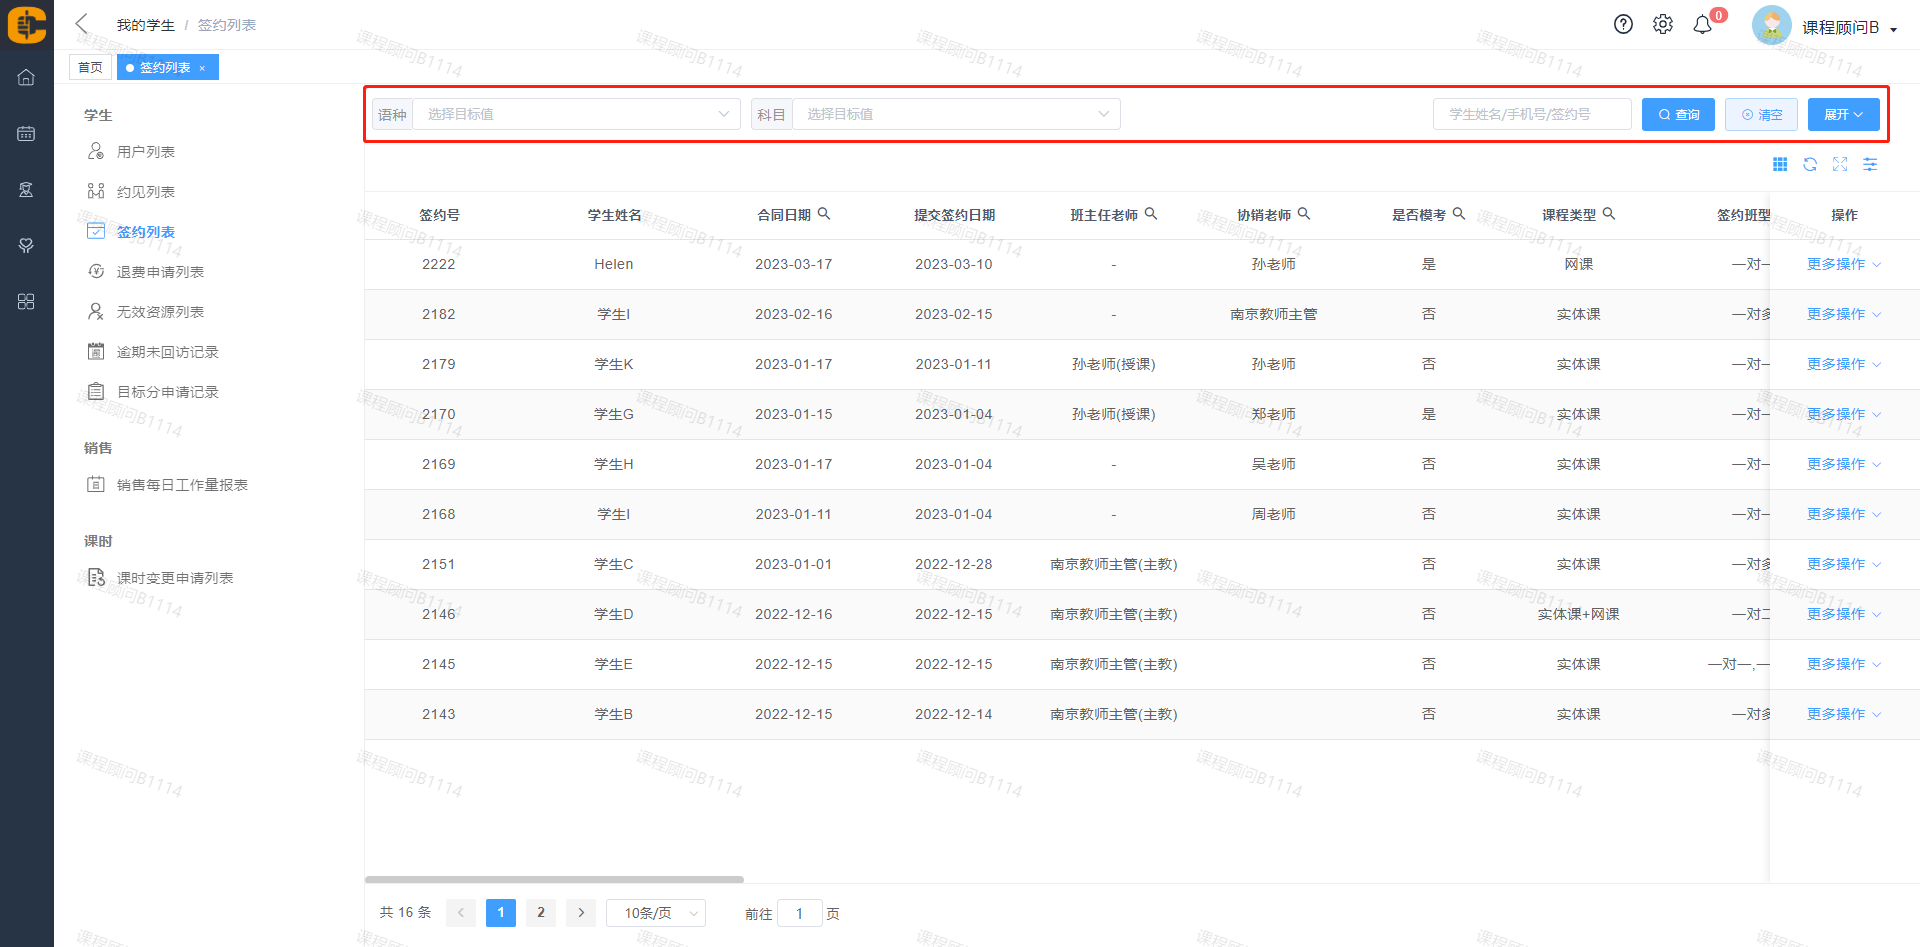Click the 清空 clear button
The image size is (1920, 947).
[x=1761, y=114]
